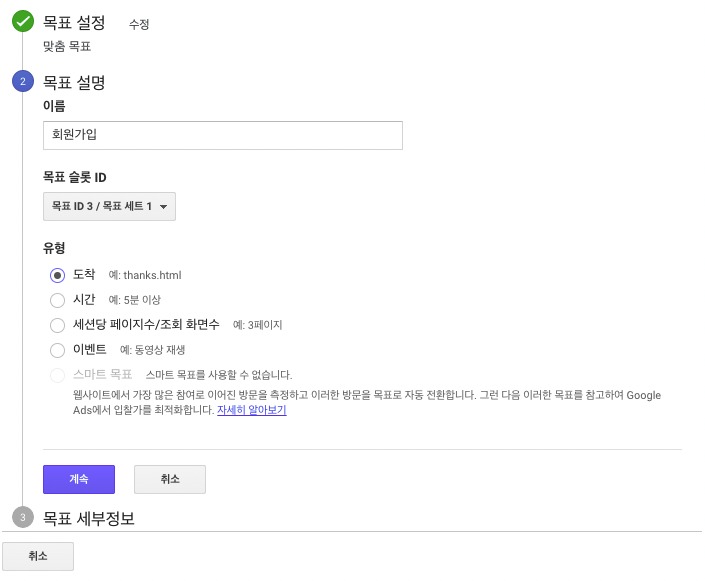Click the 목표 설정 step heading
This screenshot has height=581, width=705.
74,22
